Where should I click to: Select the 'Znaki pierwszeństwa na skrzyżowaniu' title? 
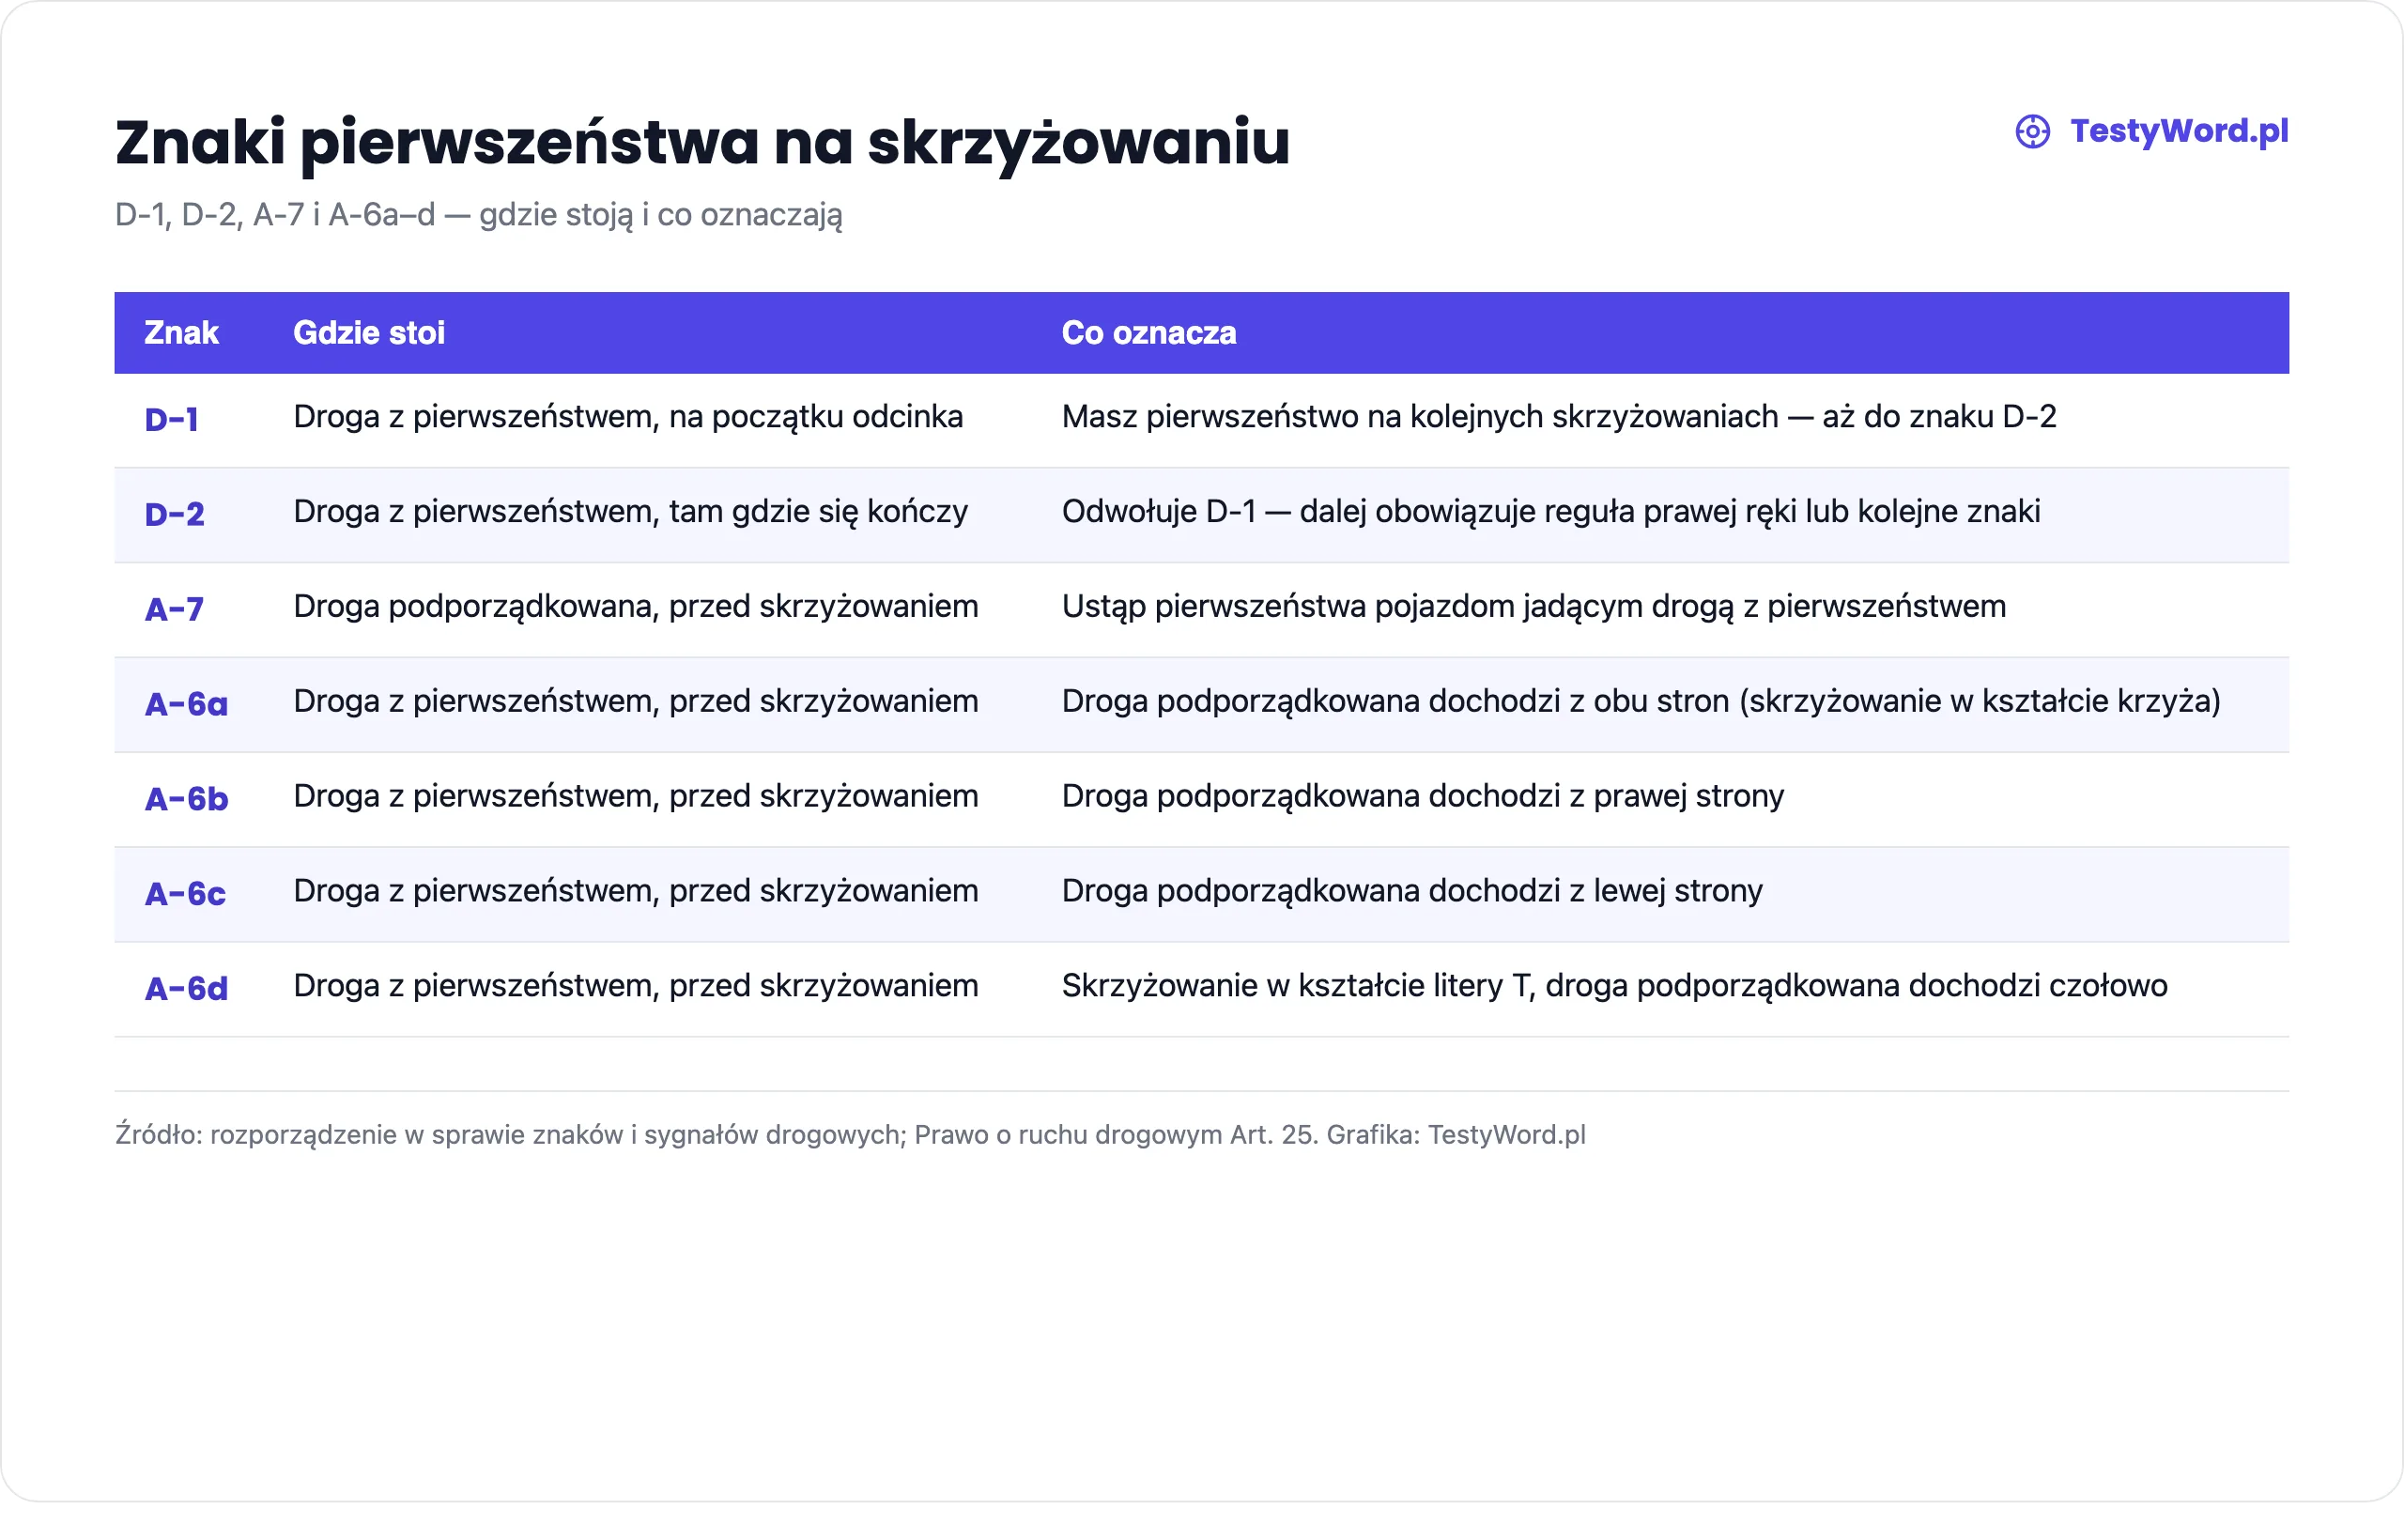[x=702, y=142]
